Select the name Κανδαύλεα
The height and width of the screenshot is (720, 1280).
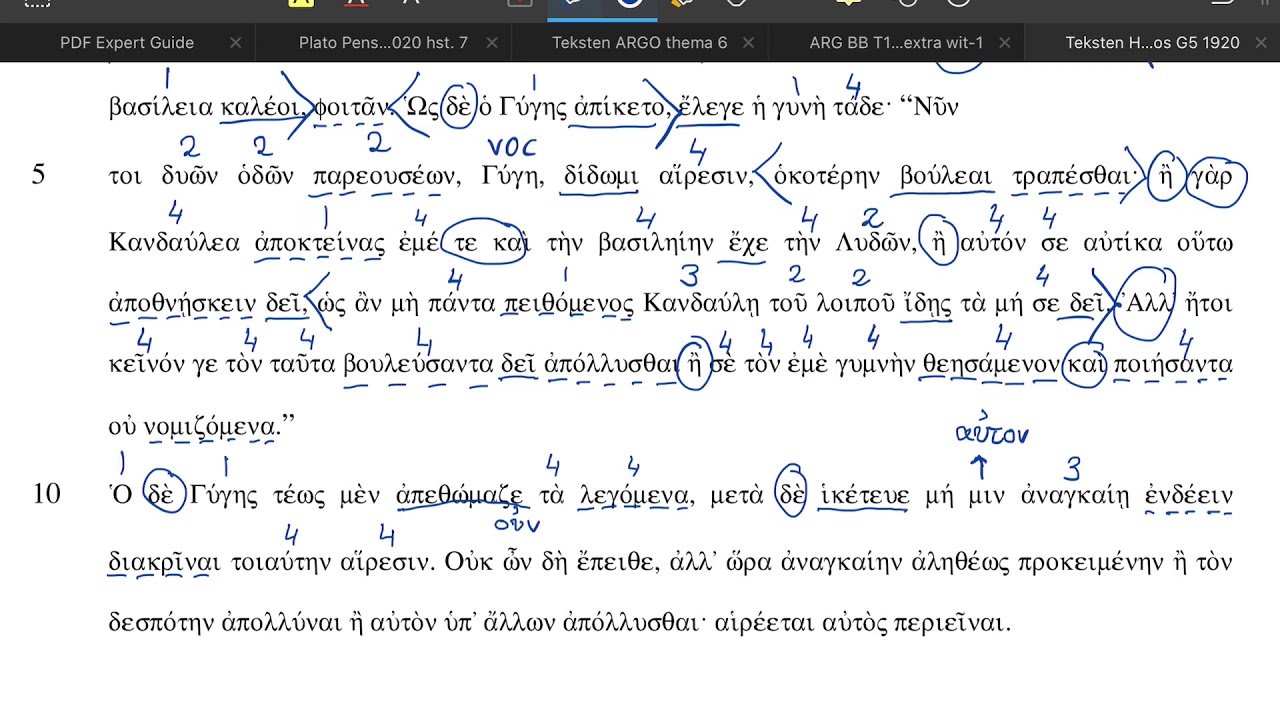coord(174,242)
